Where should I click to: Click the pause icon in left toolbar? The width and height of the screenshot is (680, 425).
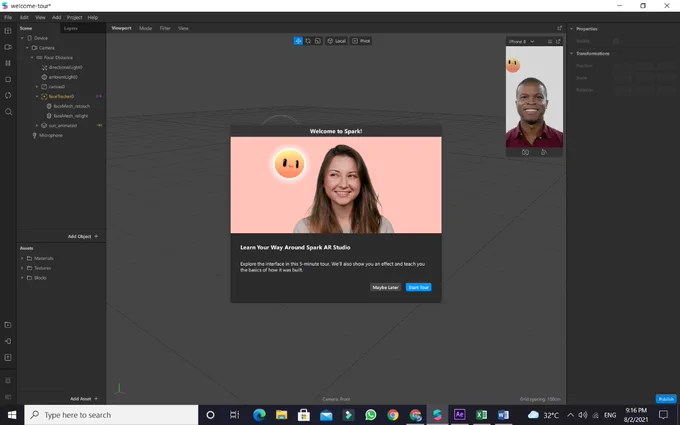coord(8,63)
